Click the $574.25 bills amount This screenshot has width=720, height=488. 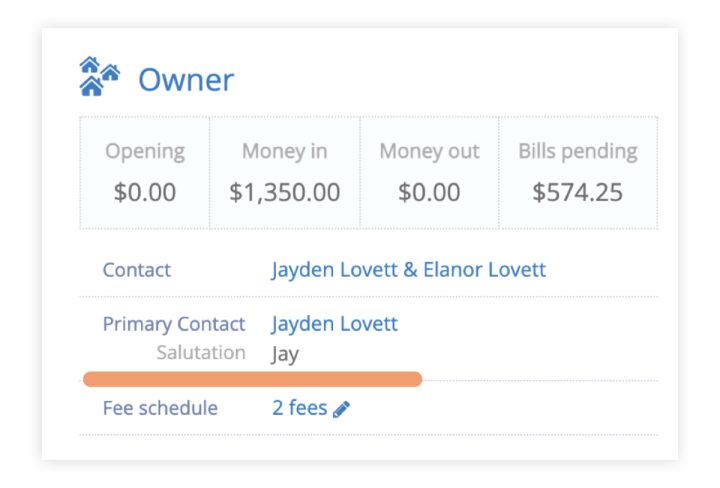578,192
